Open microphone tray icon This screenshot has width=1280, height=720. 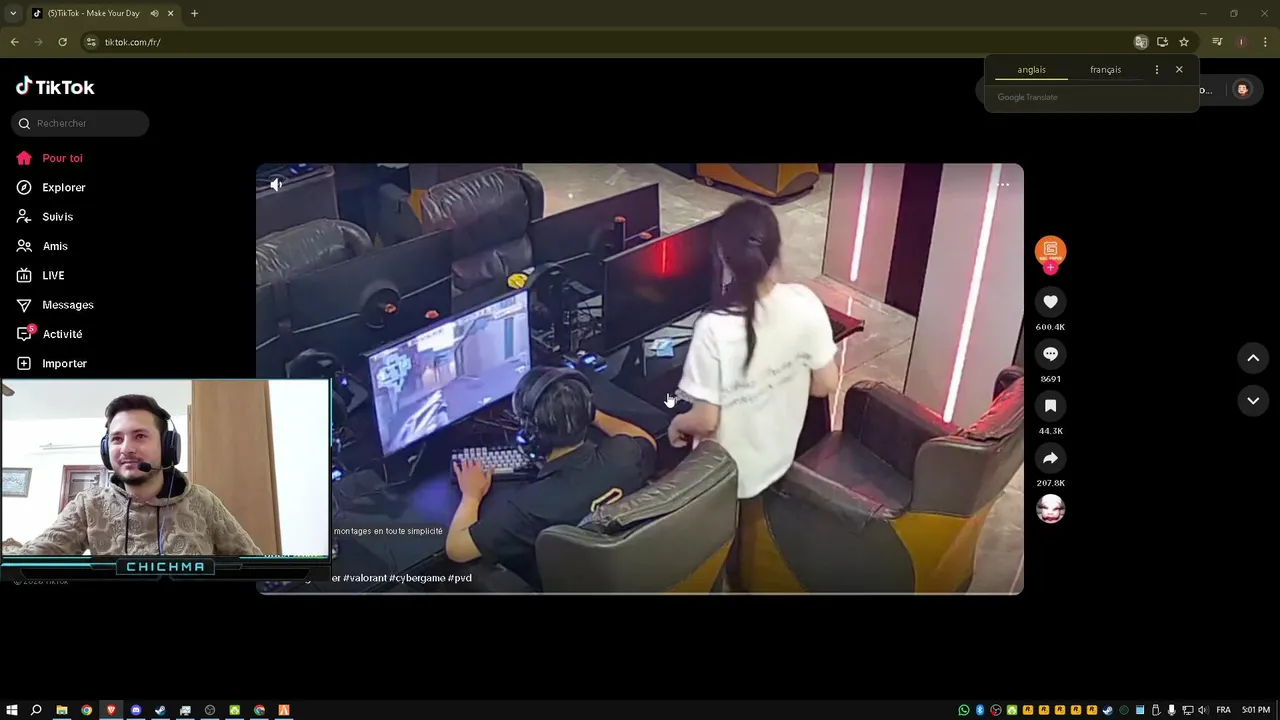1171,710
